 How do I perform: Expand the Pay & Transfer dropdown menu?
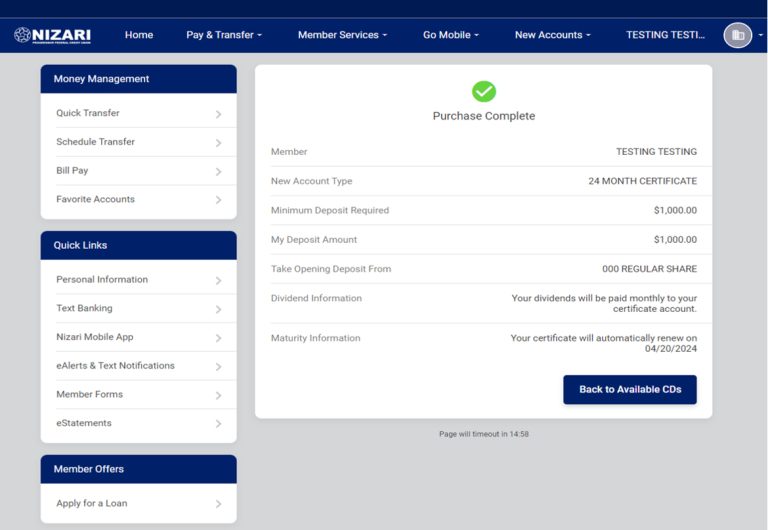224,35
